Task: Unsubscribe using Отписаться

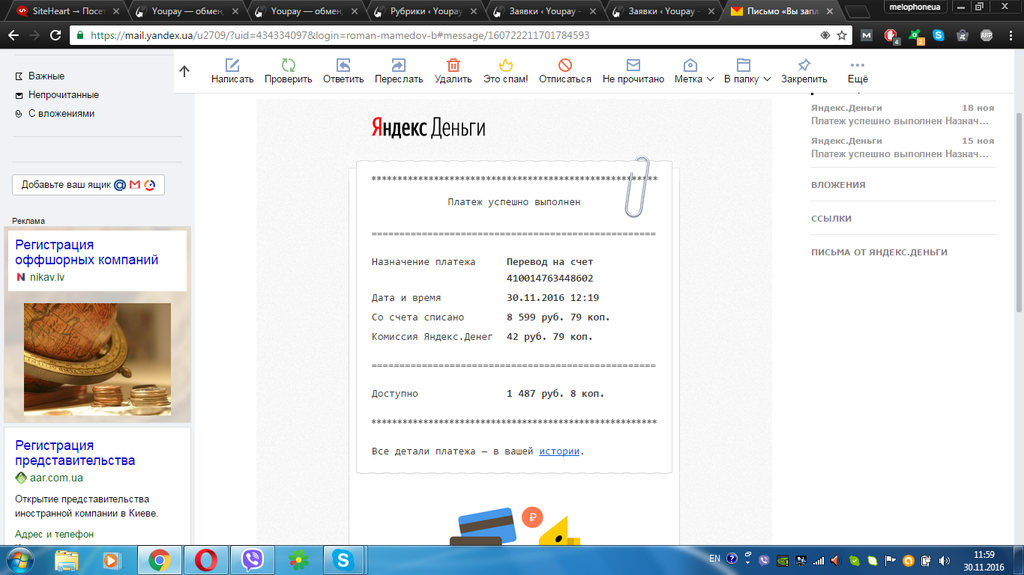Action: coord(565,71)
